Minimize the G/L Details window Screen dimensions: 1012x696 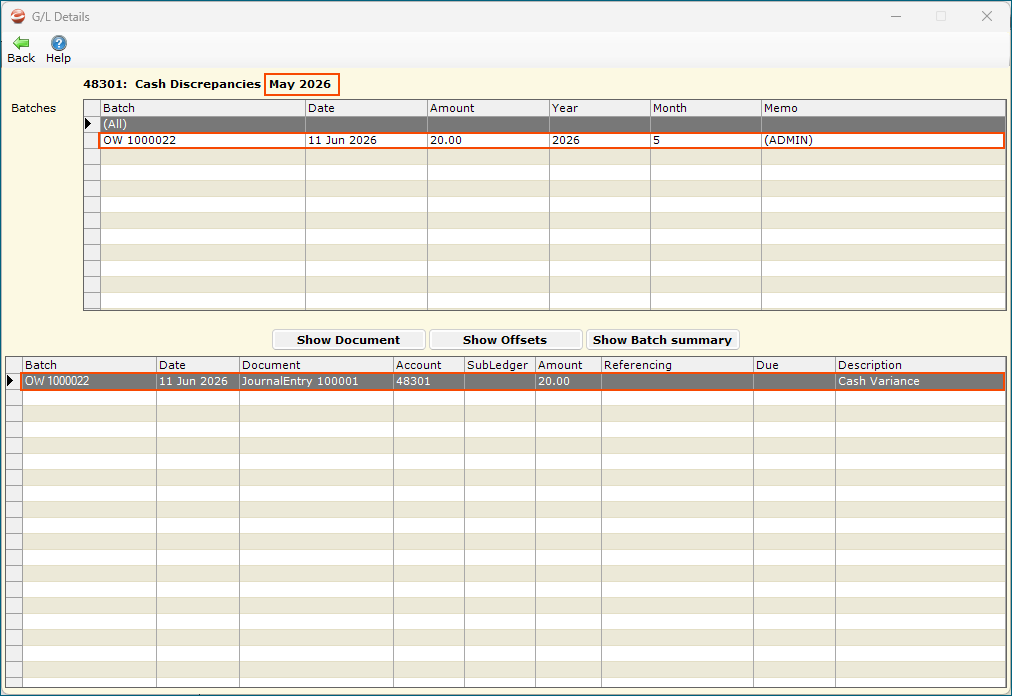(896, 16)
